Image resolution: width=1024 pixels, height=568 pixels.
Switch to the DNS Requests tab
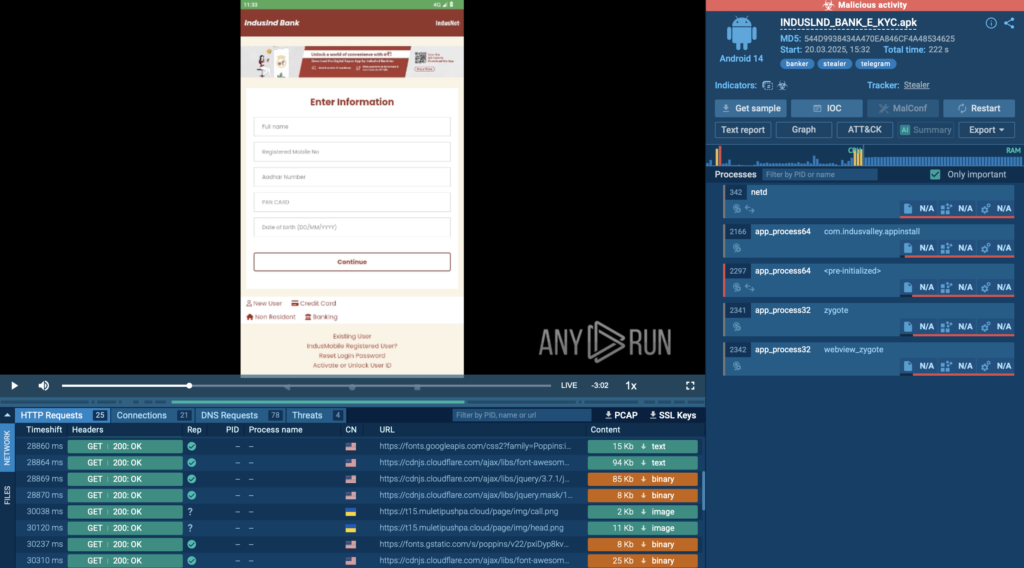click(x=230, y=415)
